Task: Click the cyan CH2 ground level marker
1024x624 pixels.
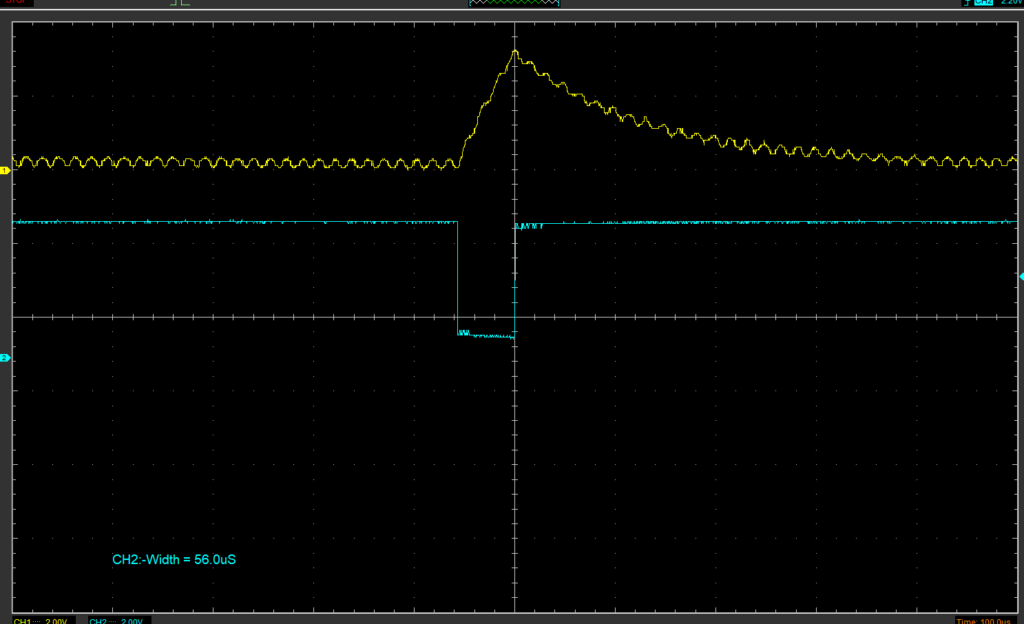Action: [x=5, y=357]
